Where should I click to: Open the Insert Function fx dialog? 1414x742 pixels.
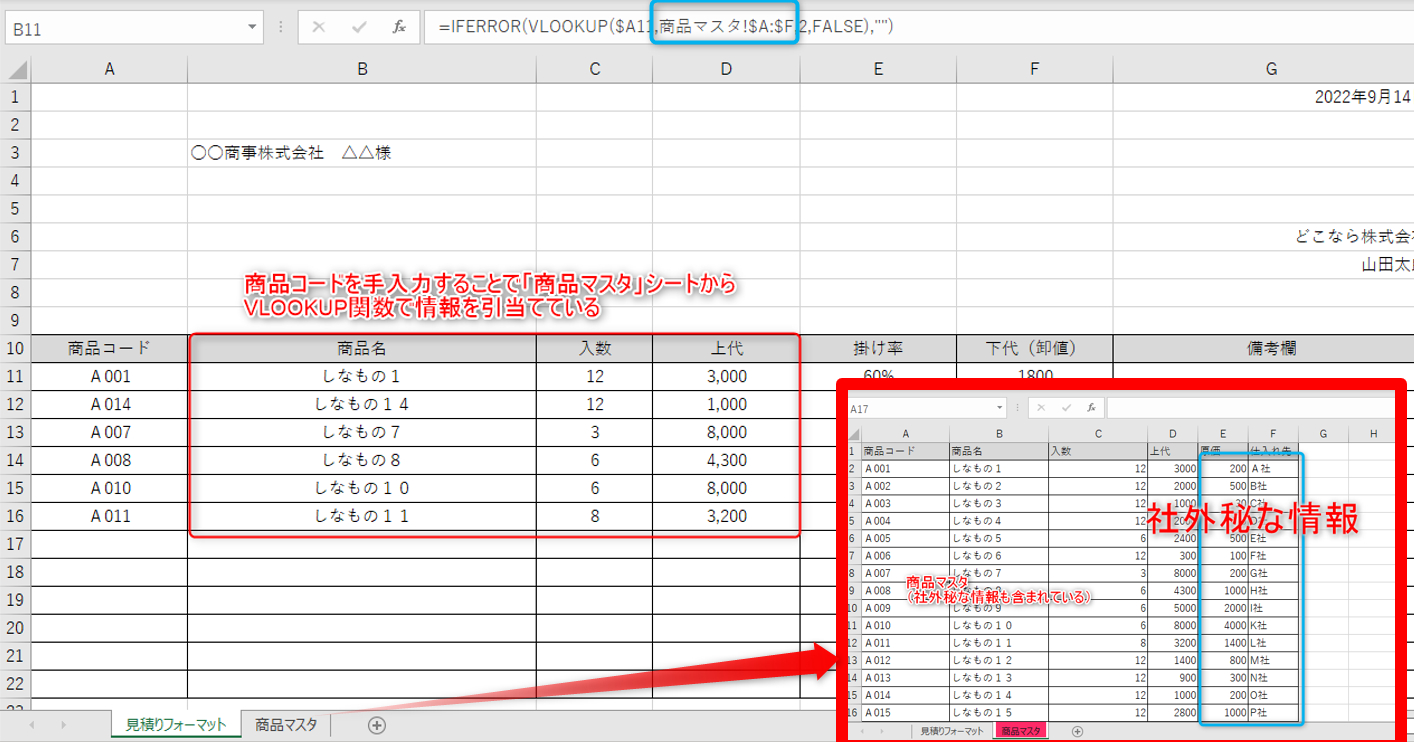[x=399, y=27]
